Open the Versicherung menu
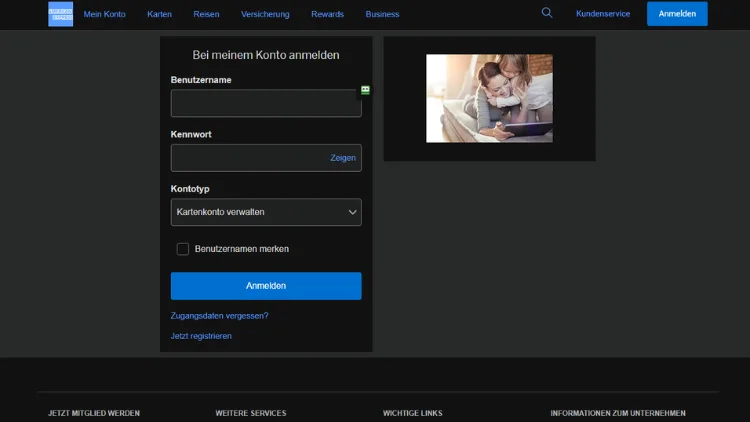Image resolution: width=750 pixels, height=422 pixels. coord(265,14)
